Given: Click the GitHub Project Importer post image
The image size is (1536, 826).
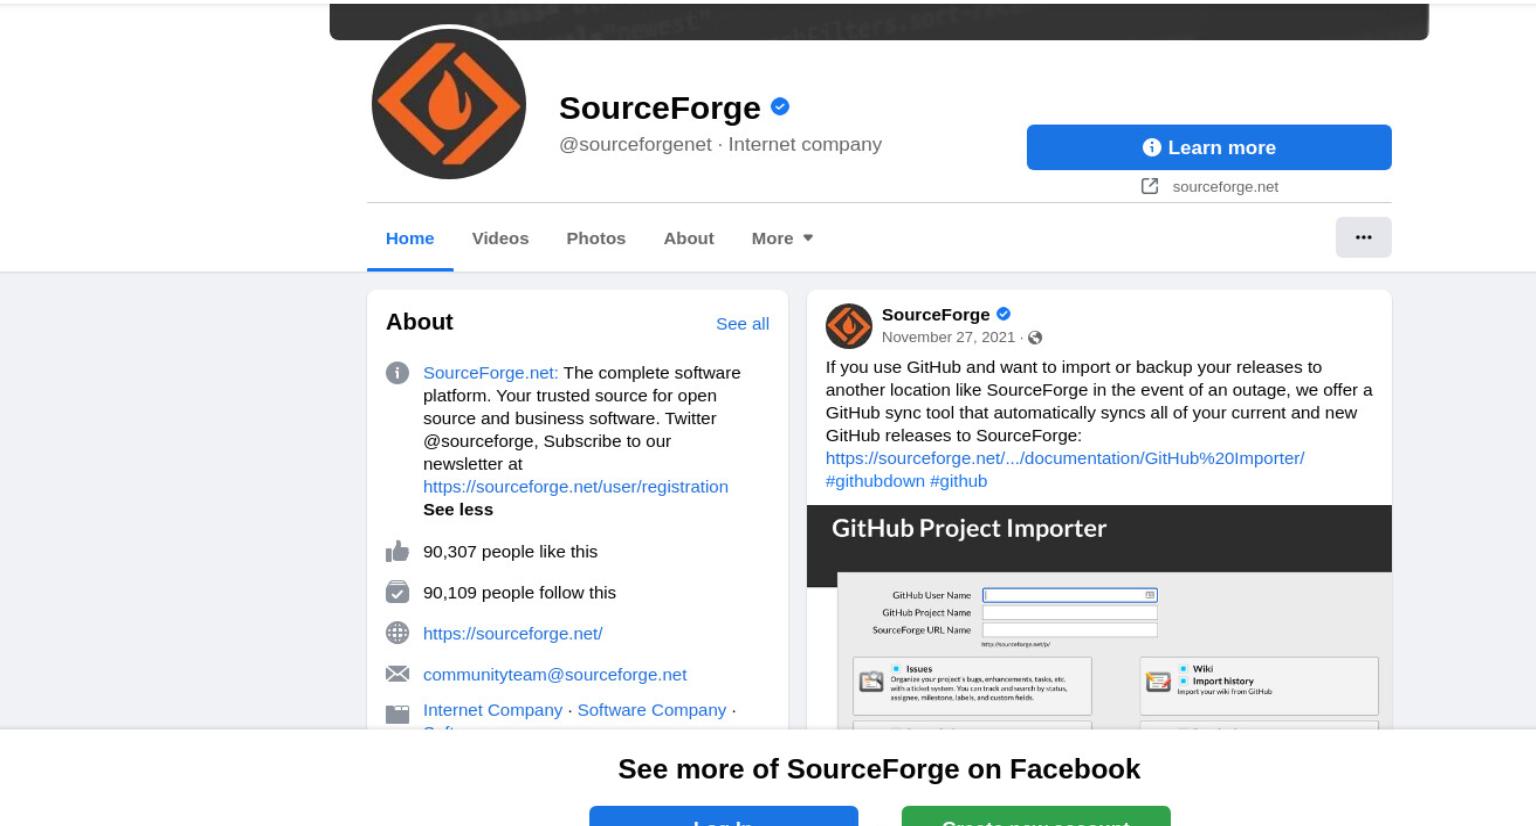Looking at the screenshot, I should tap(1099, 616).
